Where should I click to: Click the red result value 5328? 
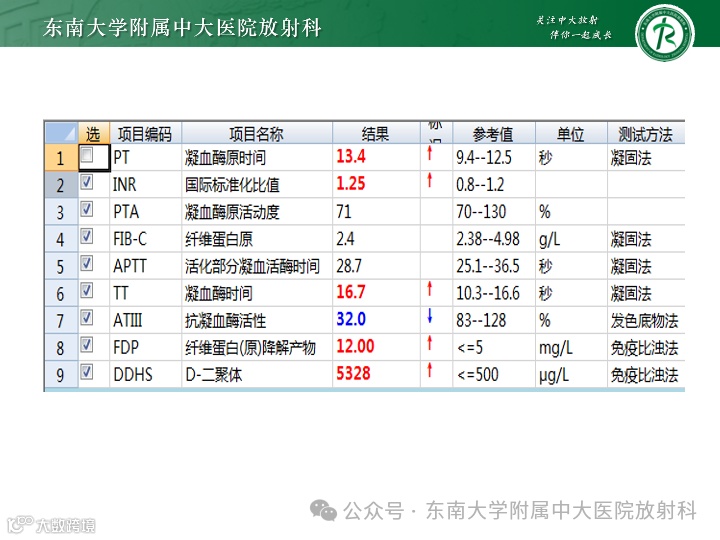click(353, 373)
